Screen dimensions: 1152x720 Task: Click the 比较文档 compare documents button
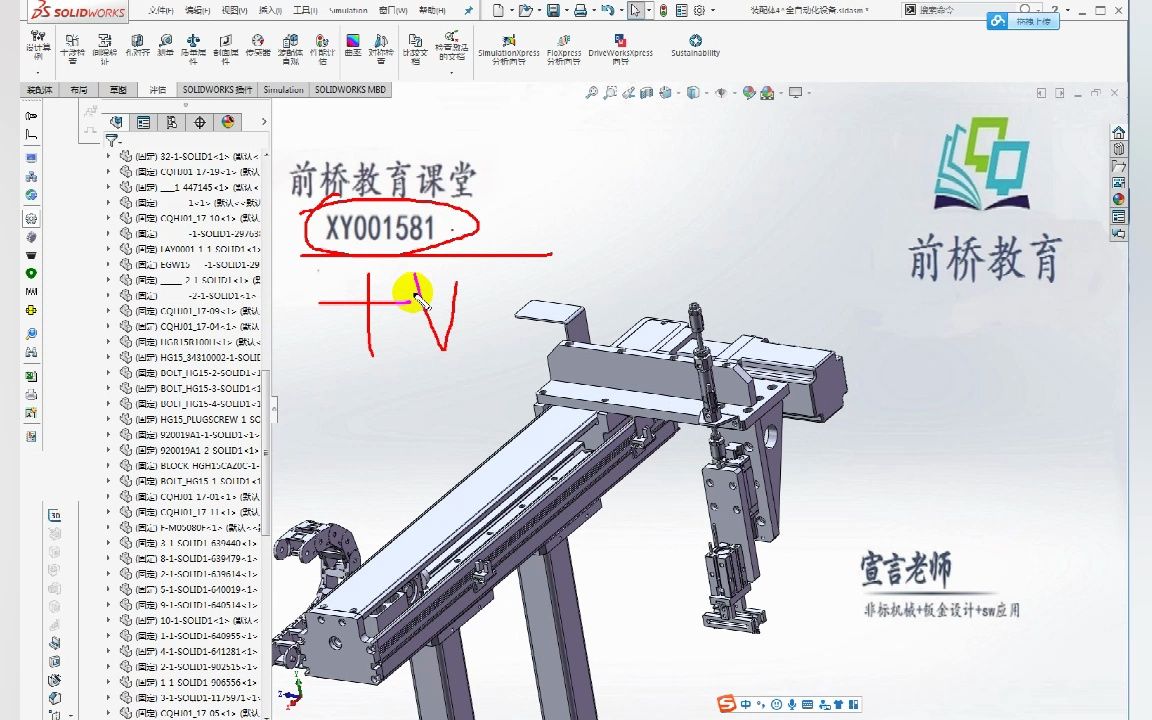click(416, 47)
